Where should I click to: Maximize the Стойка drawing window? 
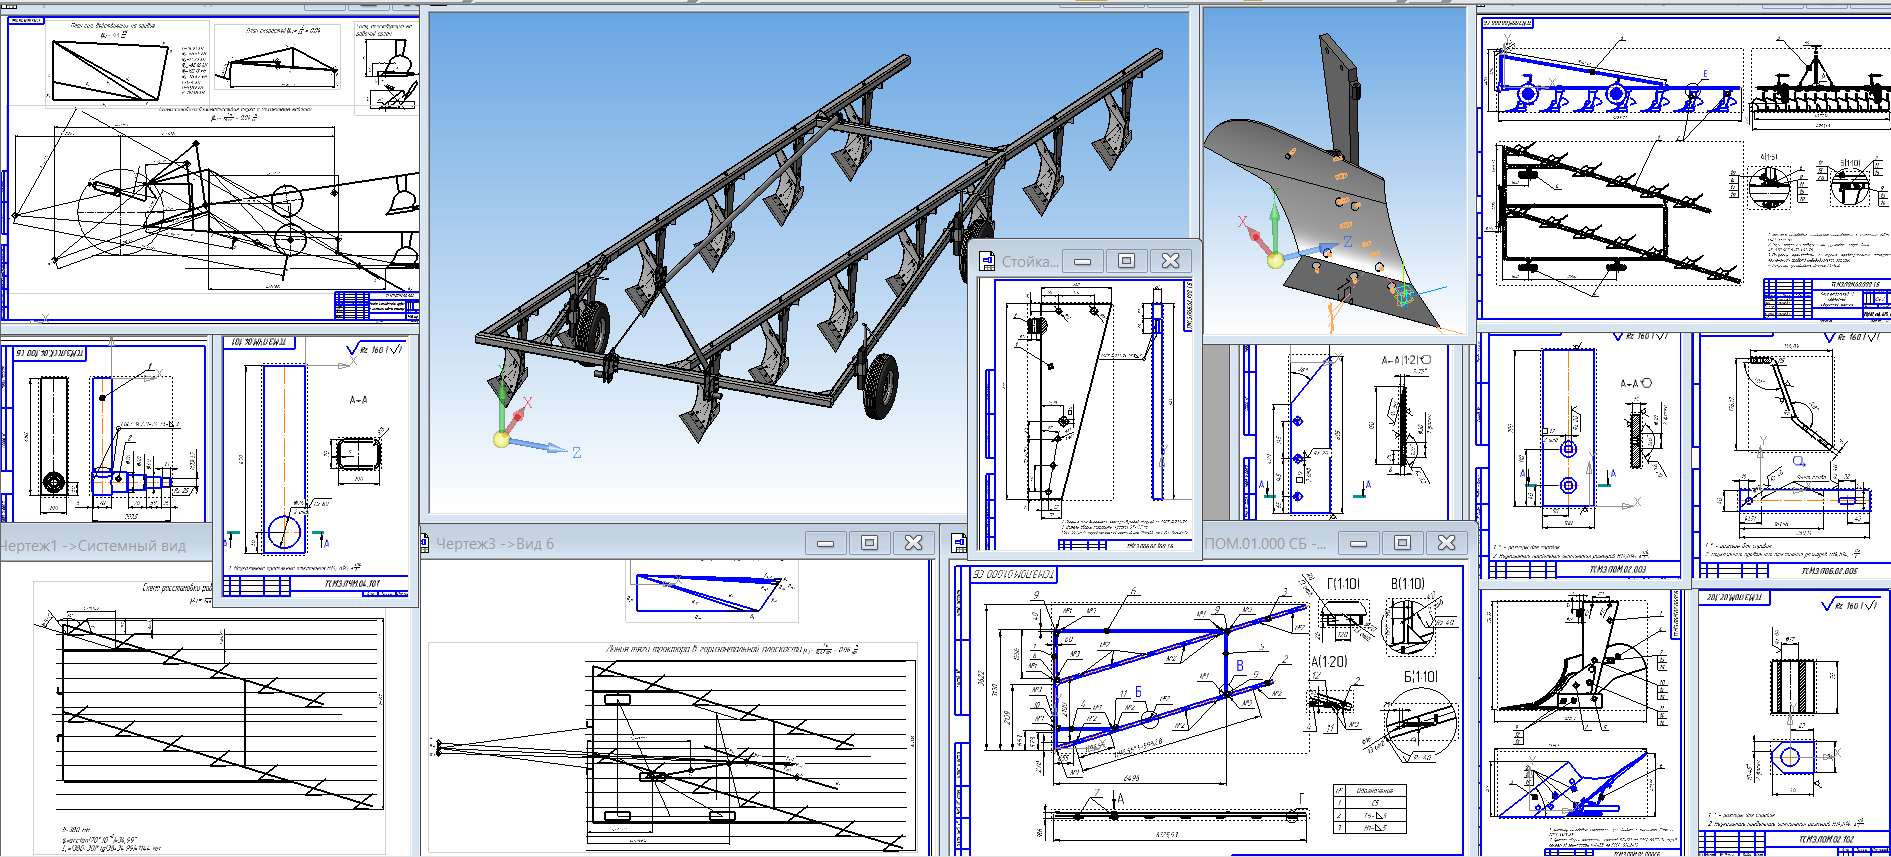[x=1126, y=261]
